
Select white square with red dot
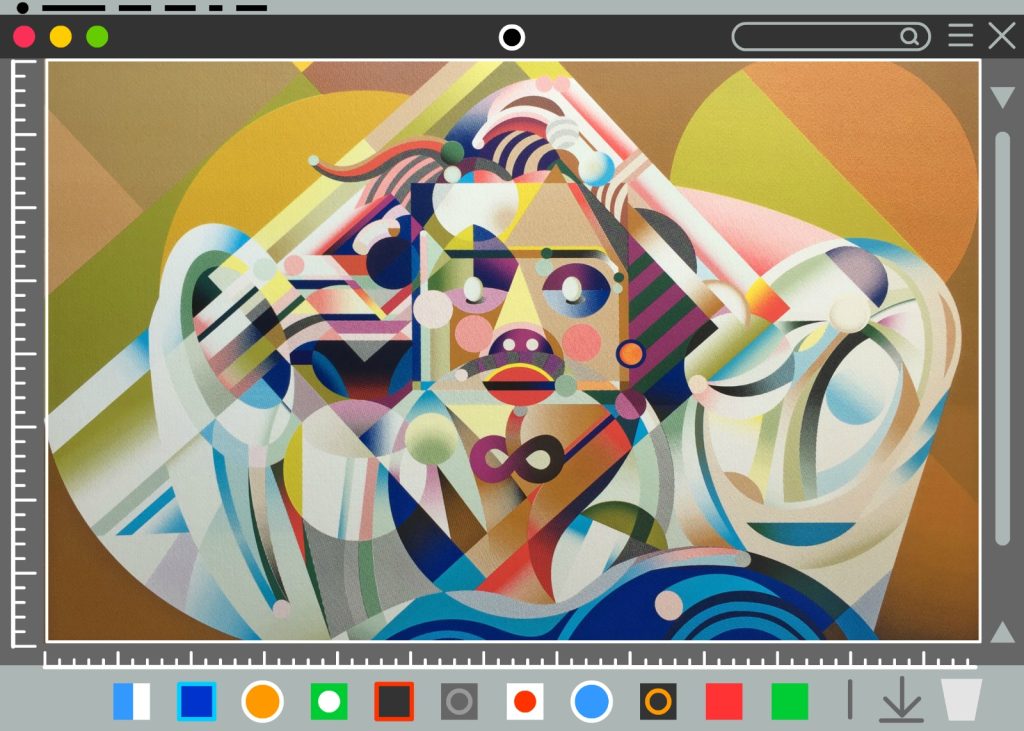[525, 701]
